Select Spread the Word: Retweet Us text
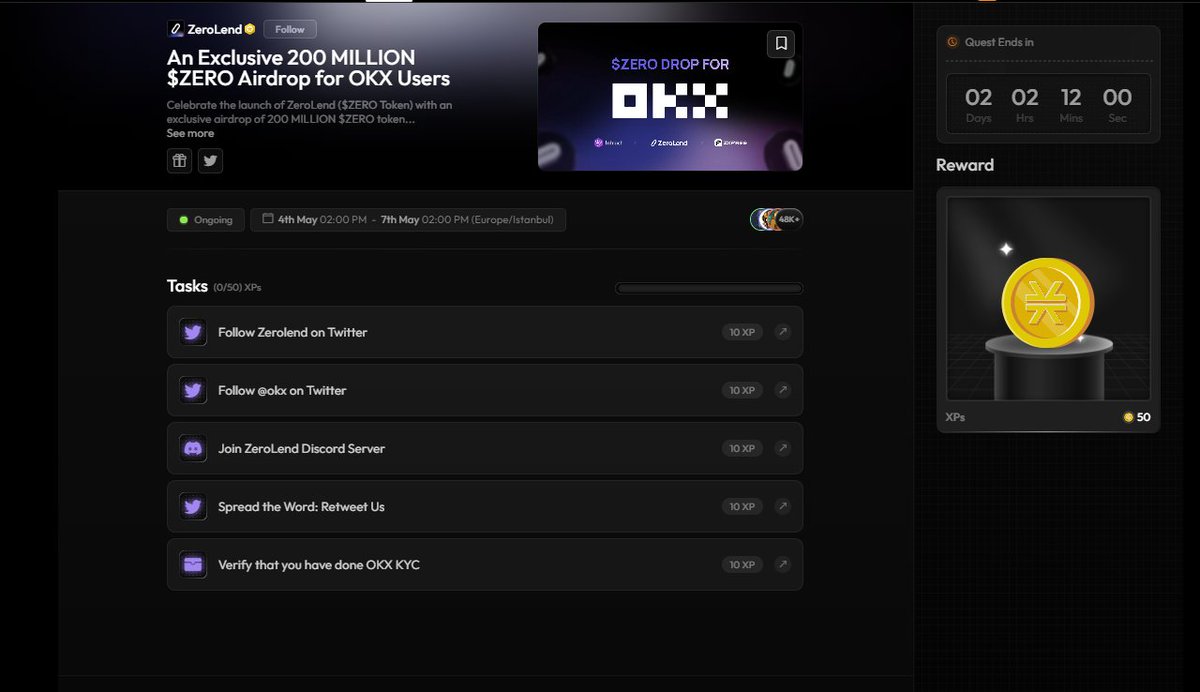Screen dimensions: 1200x692 [x=301, y=506]
